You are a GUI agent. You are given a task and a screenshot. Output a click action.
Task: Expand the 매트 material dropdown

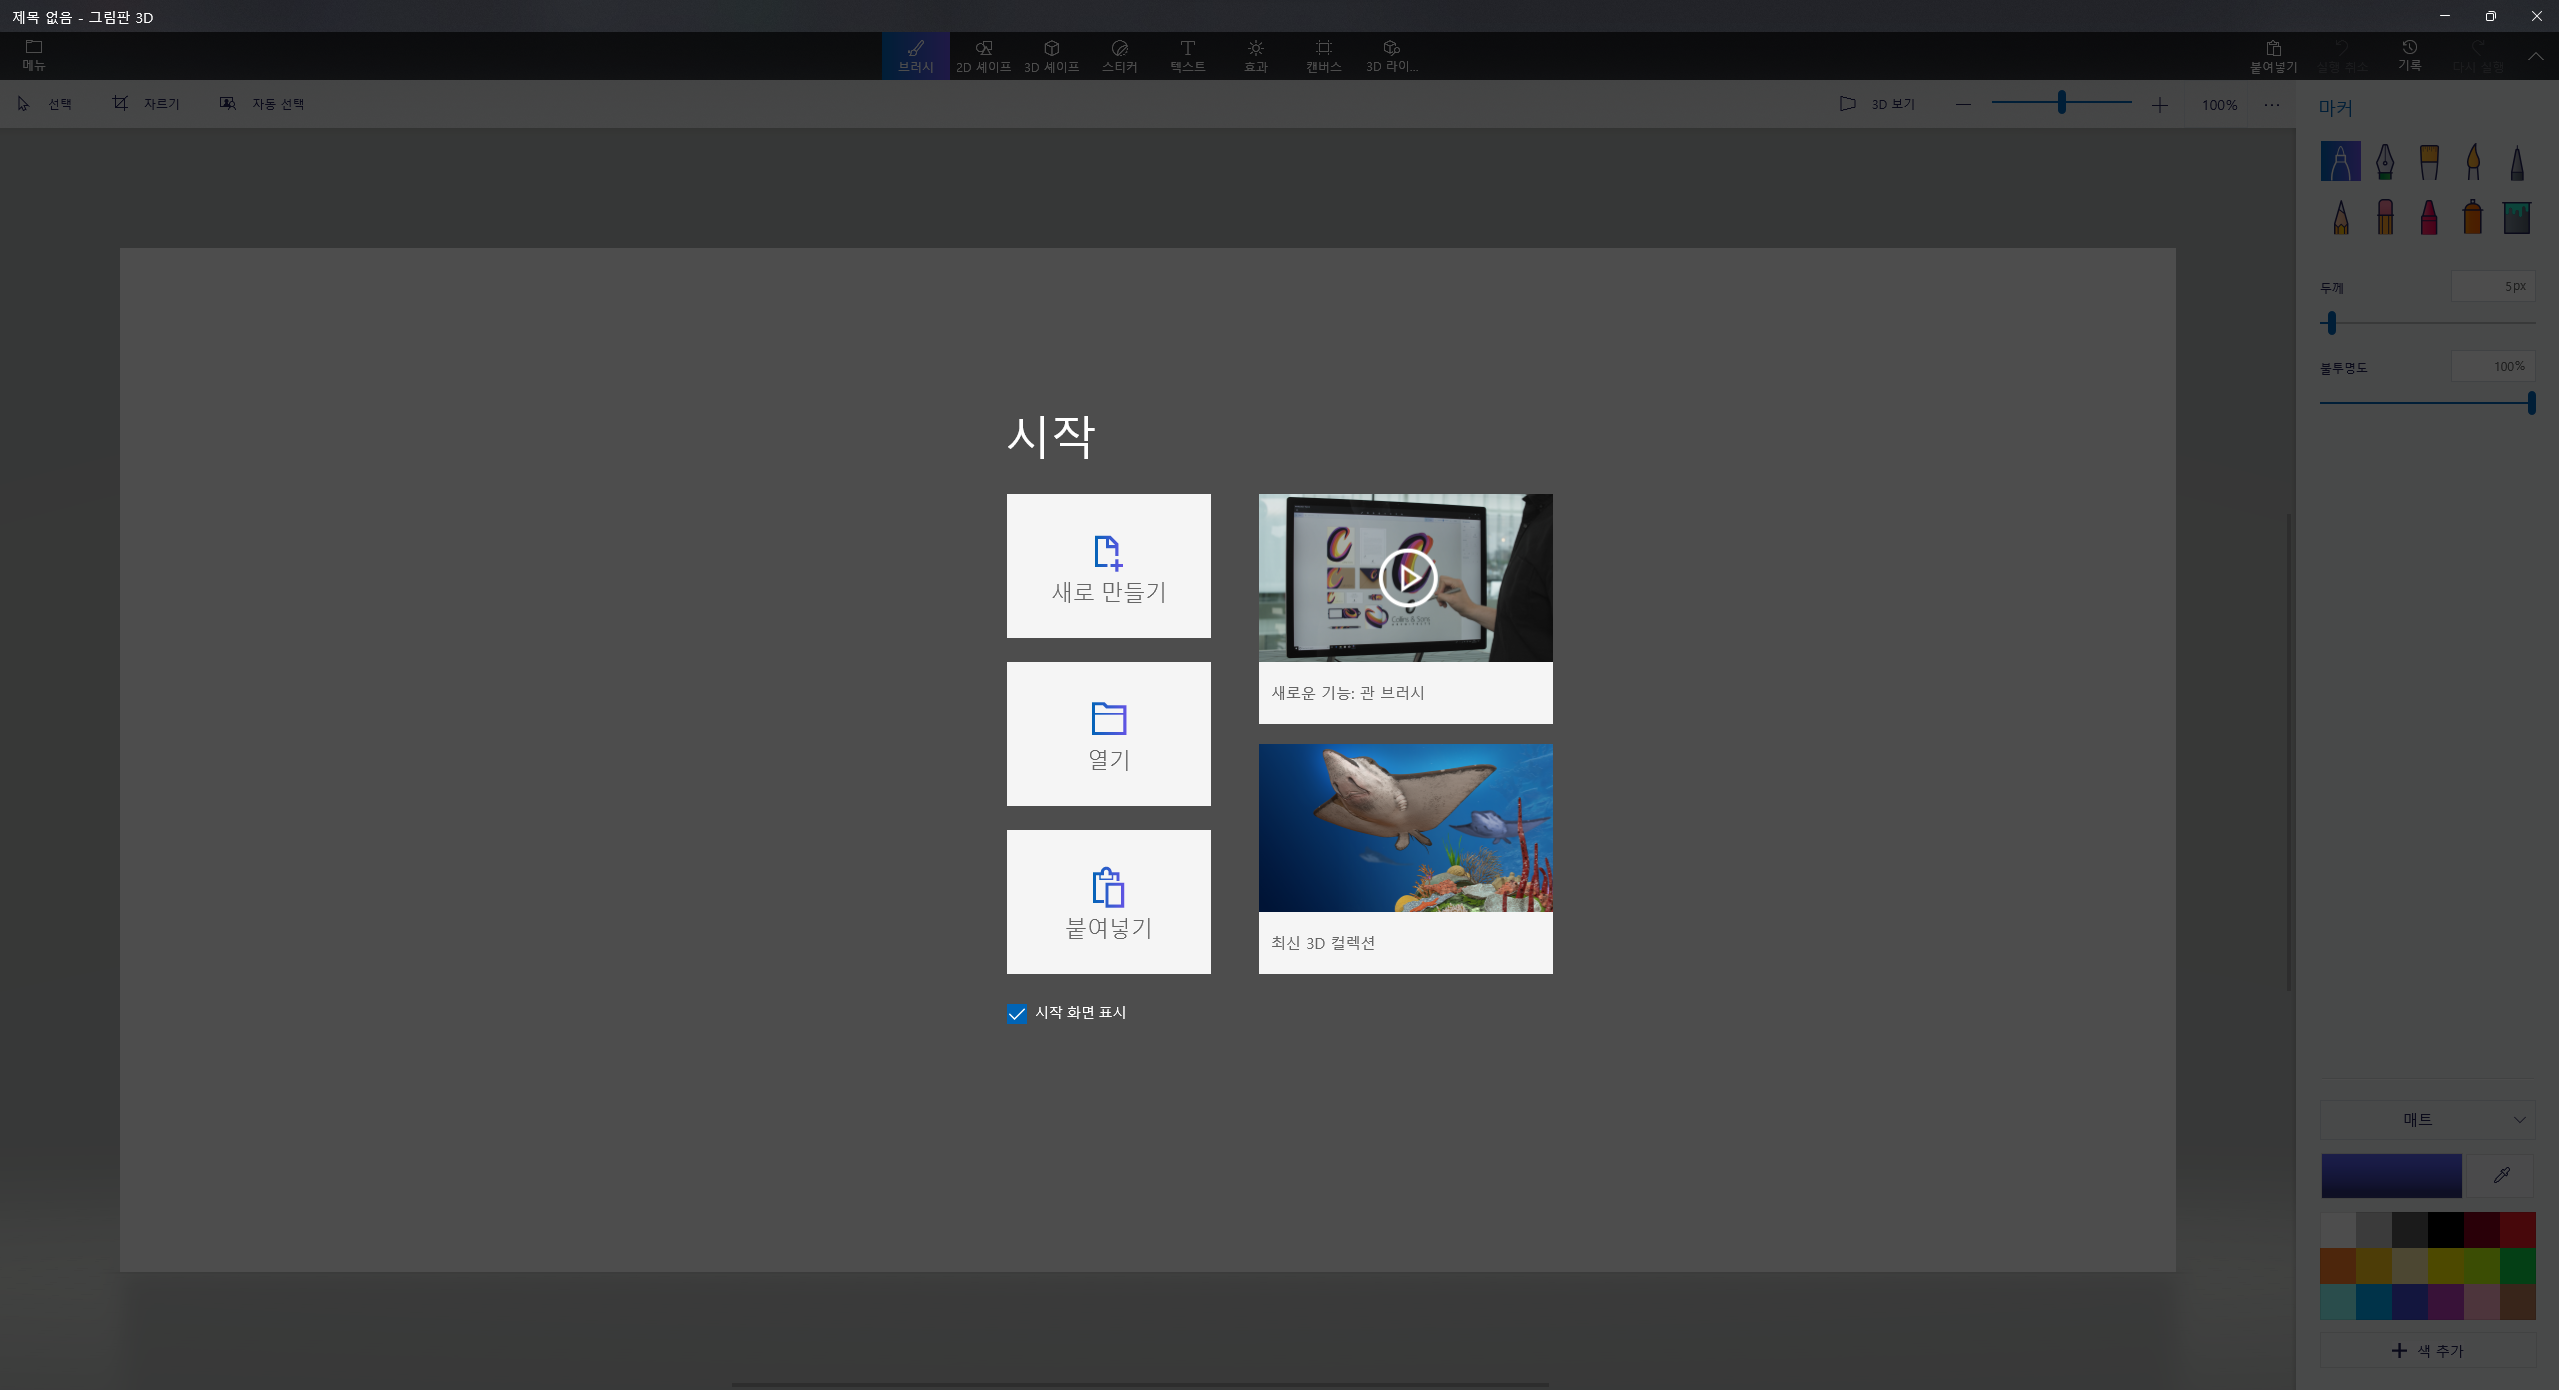pyautogui.click(x=2427, y=1119)
